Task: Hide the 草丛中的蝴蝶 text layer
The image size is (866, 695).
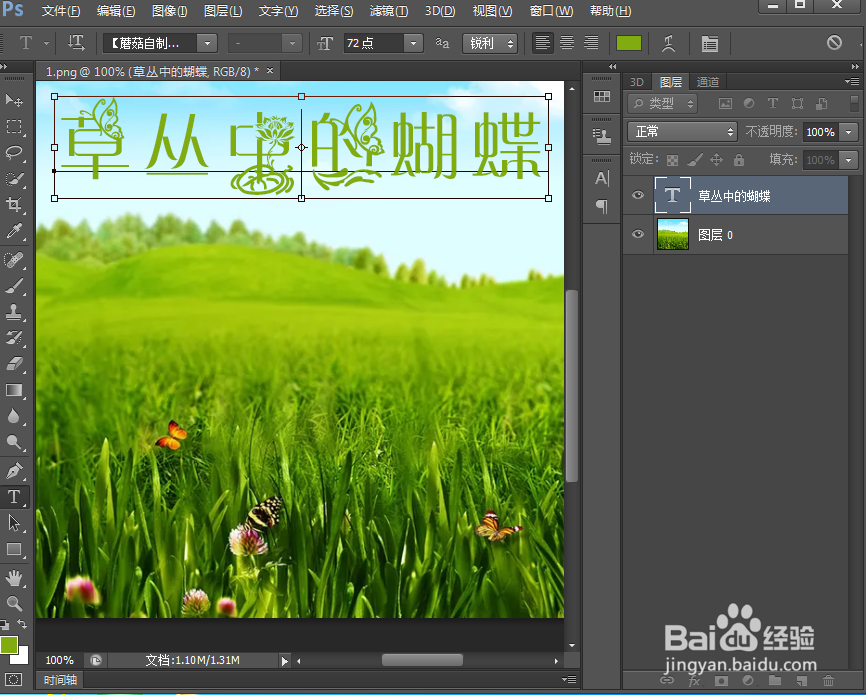Action: coord(638,195)
